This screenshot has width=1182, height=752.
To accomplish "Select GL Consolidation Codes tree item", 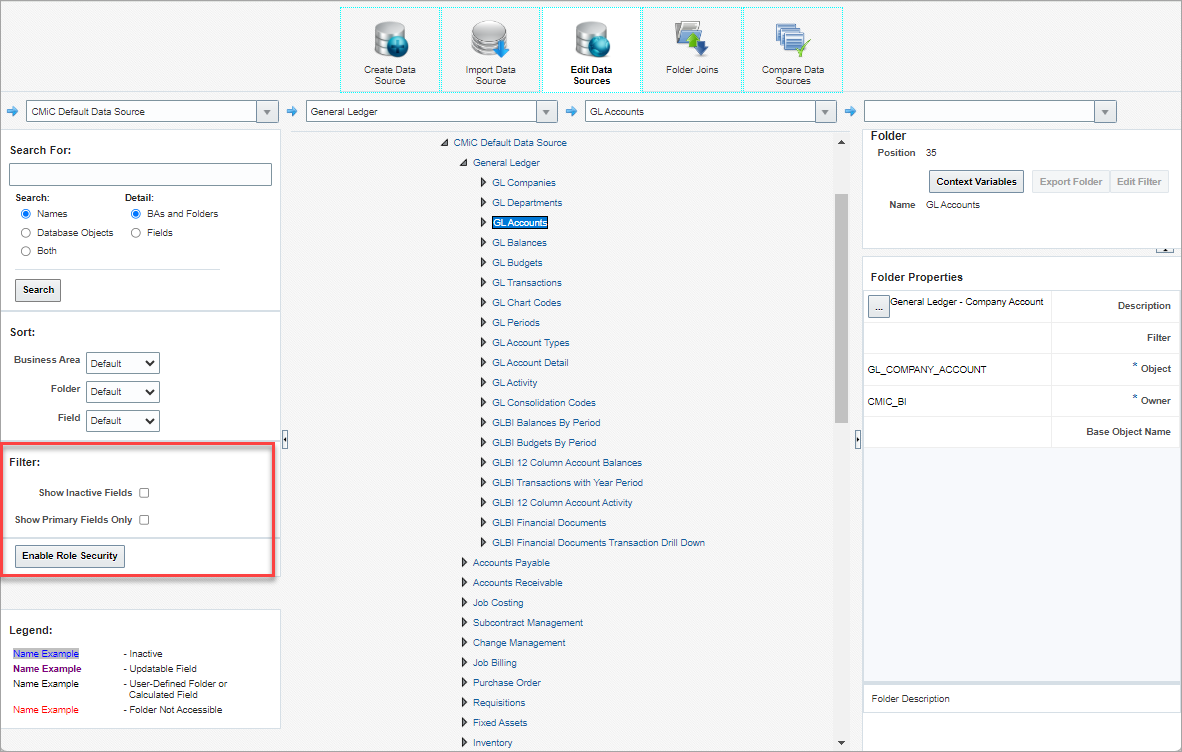I will tap(544, 402).
